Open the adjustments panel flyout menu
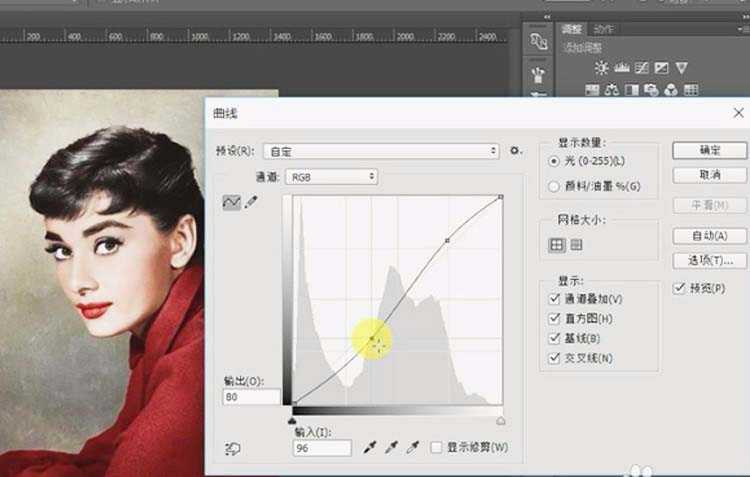This screenshot has height=477, width=750. 741,29
